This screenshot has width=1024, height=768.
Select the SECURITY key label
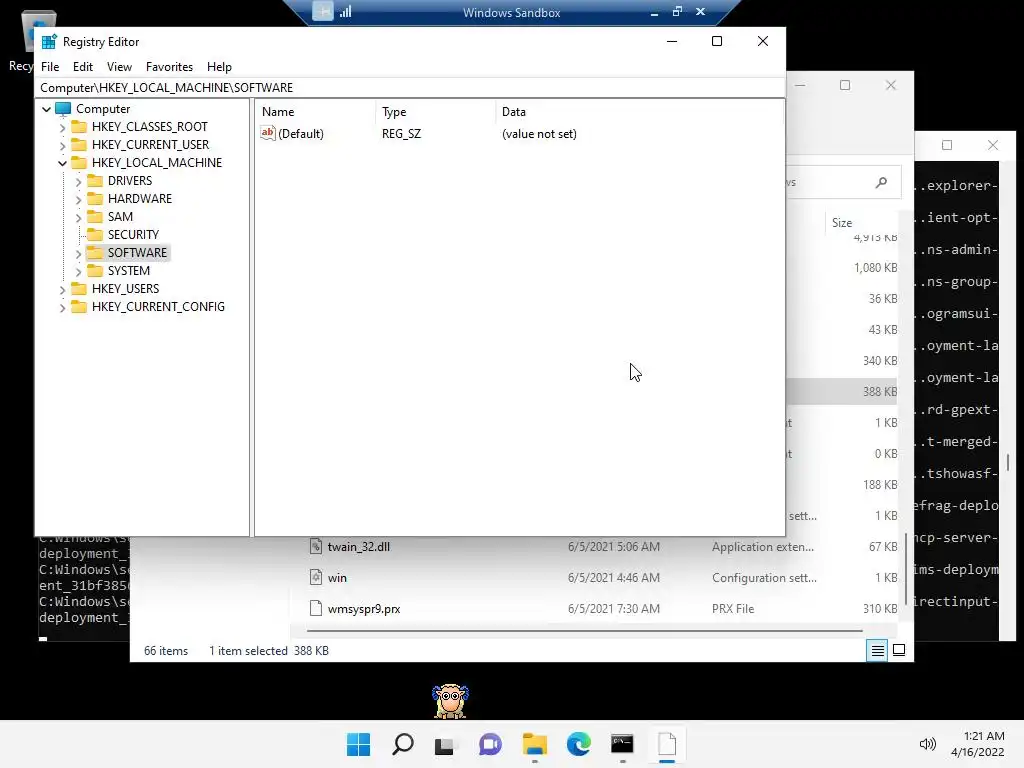click(x=133, y=234)
